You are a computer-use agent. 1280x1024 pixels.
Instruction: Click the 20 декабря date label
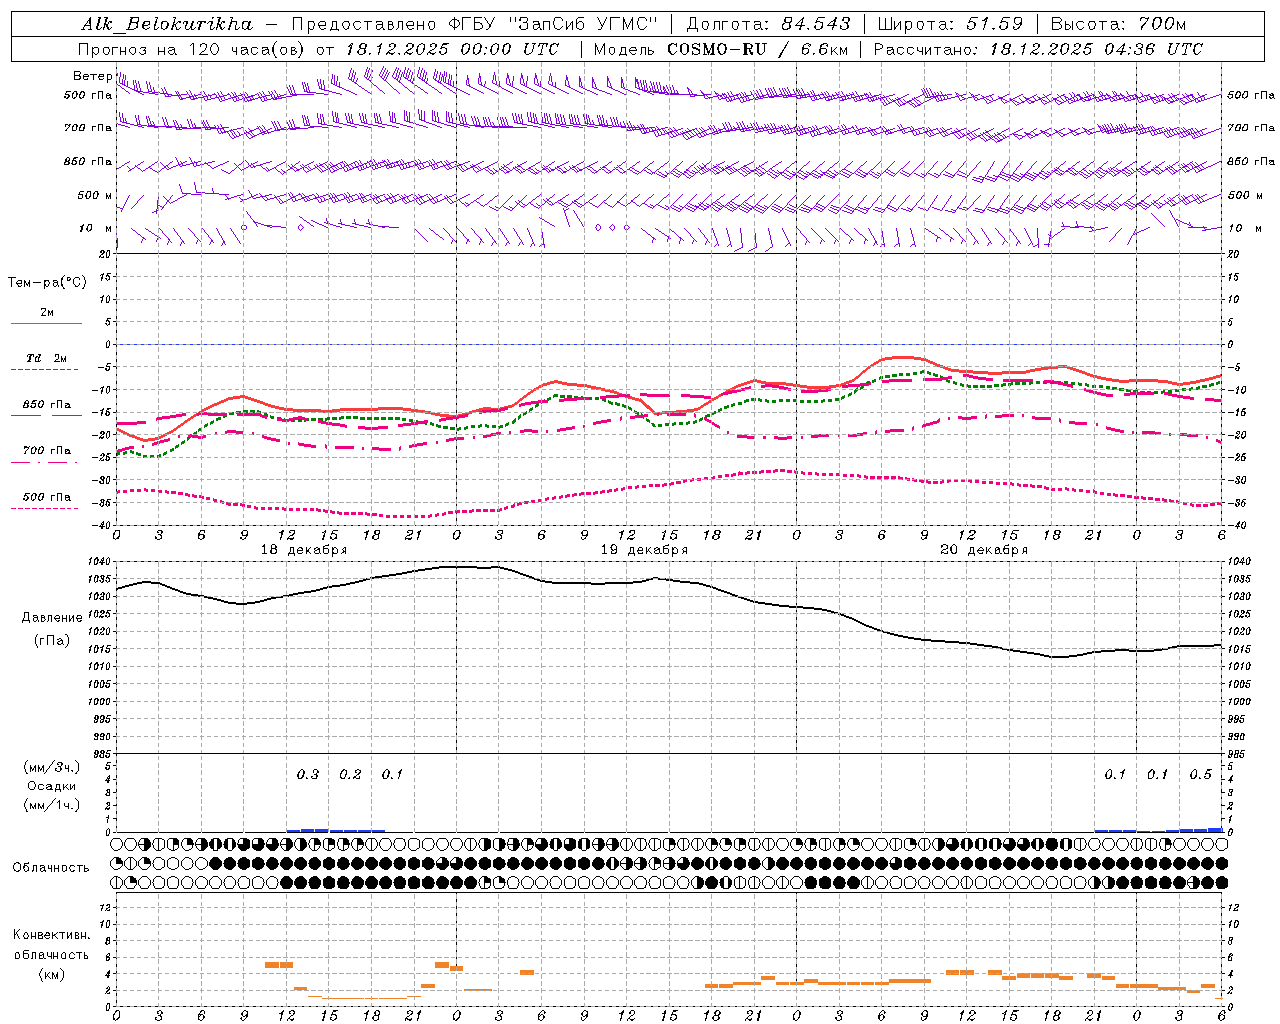(984, 550)
